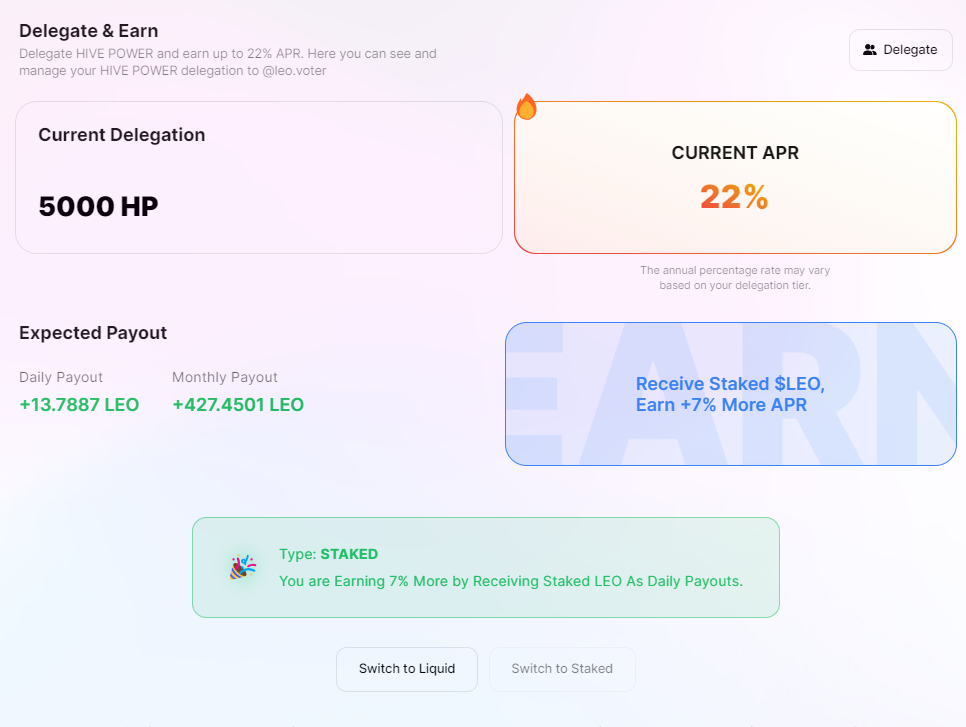The height and width of the screenshot is (727, 966).
Task: Select the Switch to Staked option
Action: 562,669
